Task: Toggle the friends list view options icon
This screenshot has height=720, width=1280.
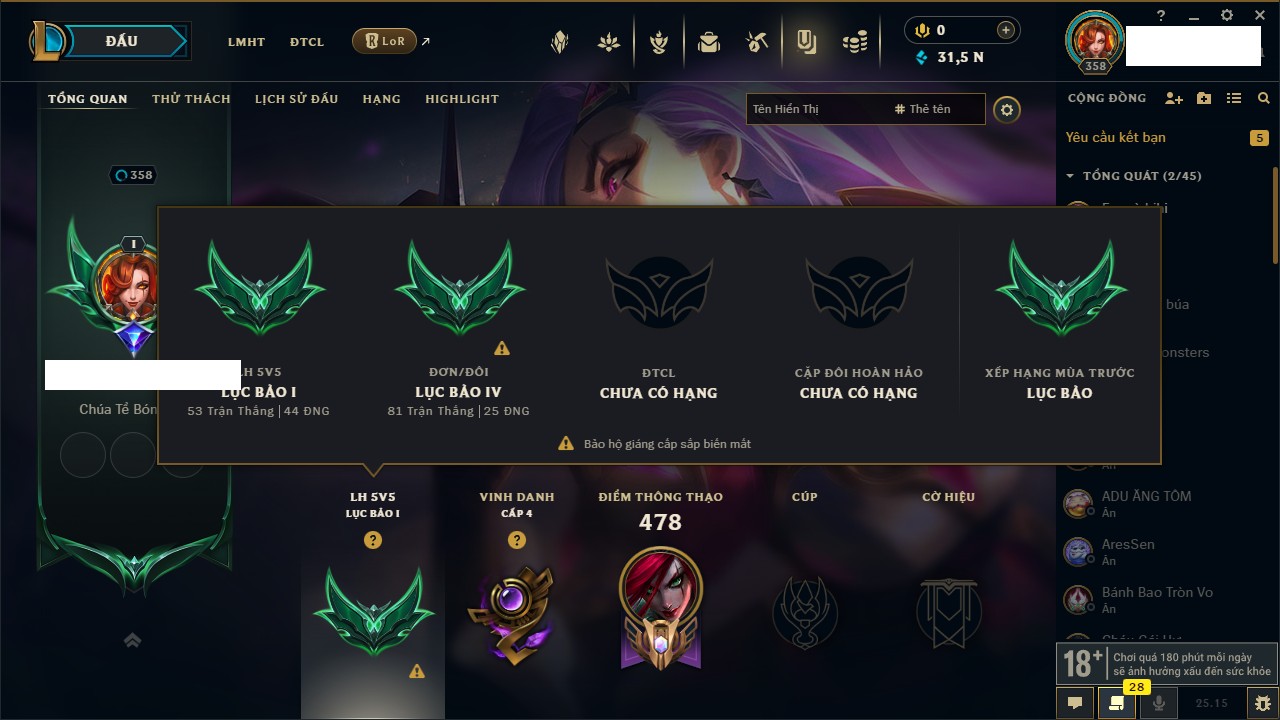Action: [x=1234, y=98]
